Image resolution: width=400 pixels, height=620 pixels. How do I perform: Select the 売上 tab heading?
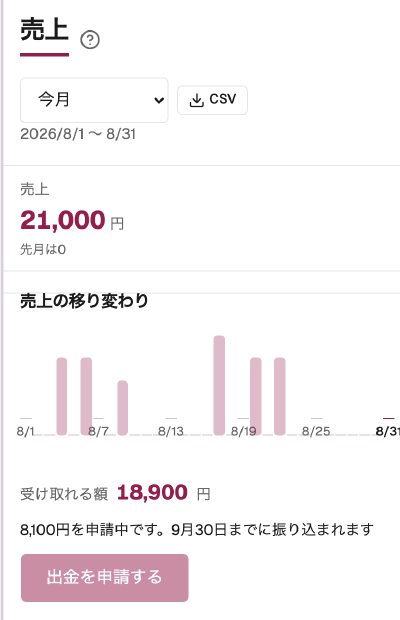point(45,29)
